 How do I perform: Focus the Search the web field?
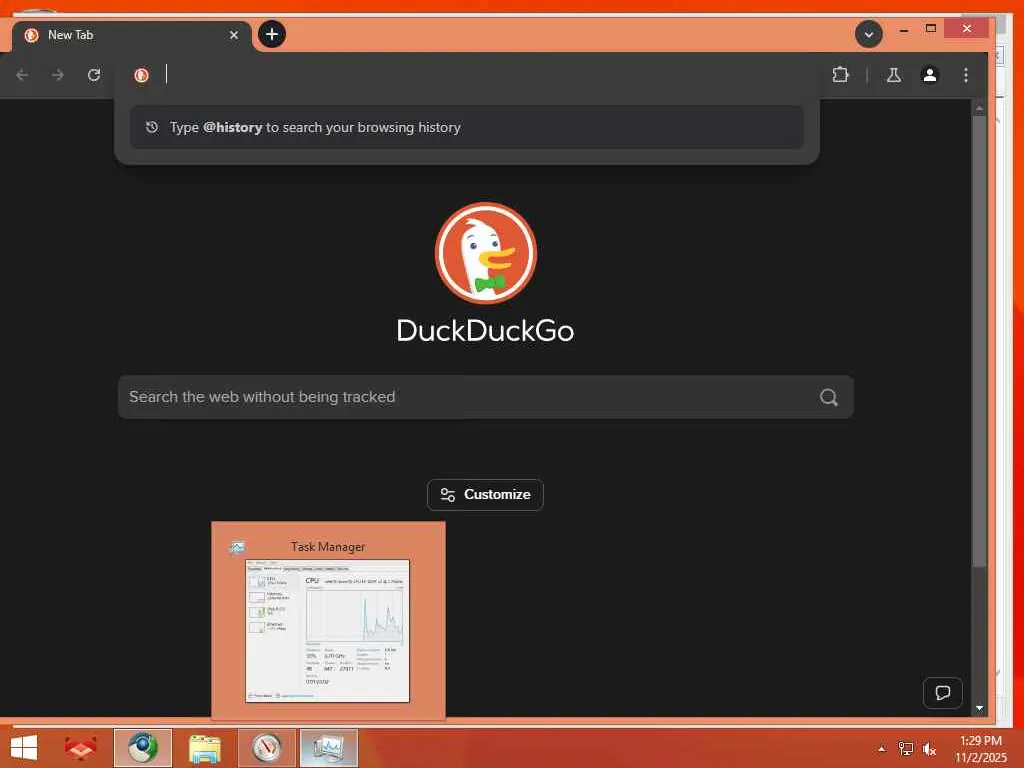pos(485,397)
